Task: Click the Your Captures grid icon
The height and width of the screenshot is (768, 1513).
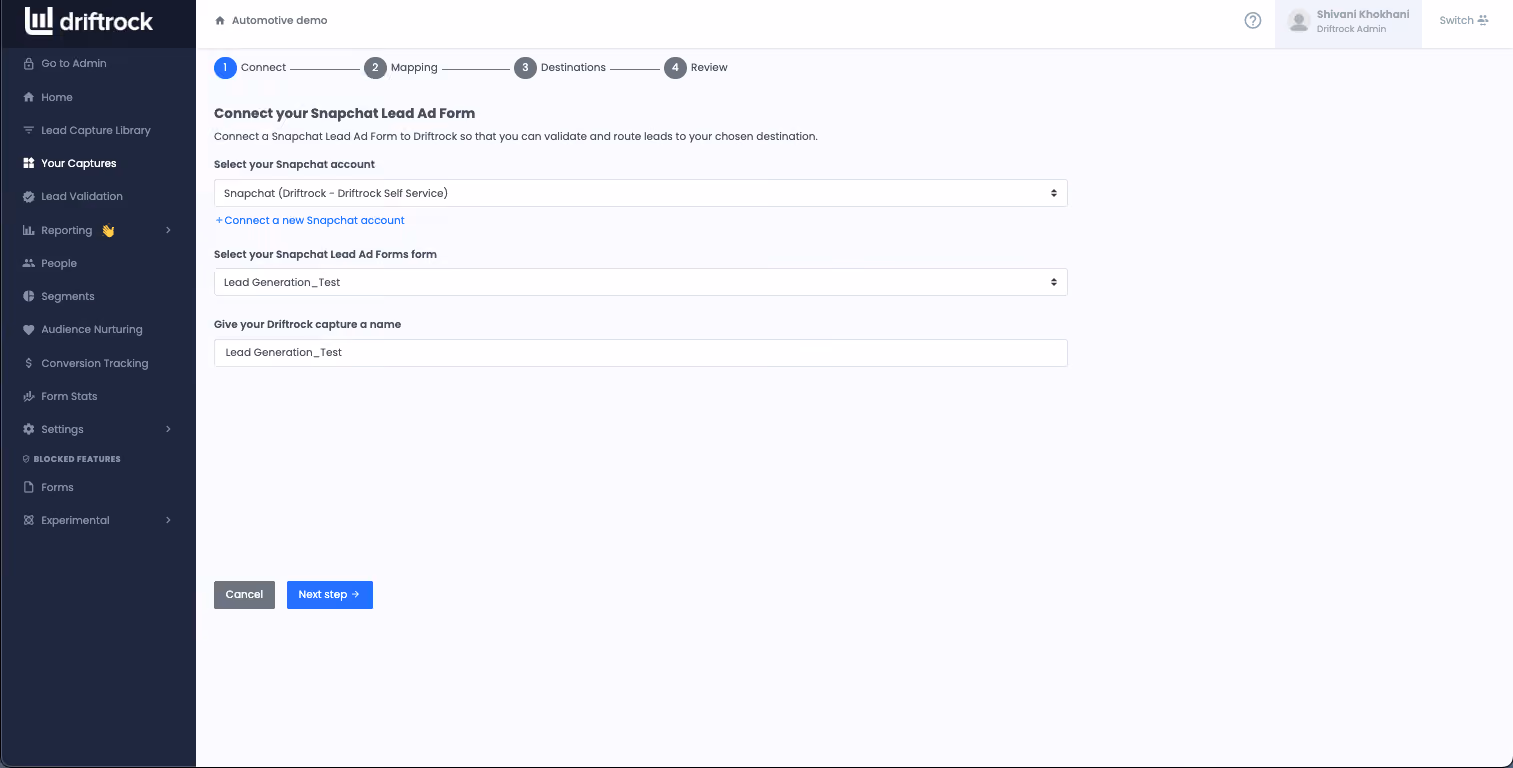Action: pos(28,163)
